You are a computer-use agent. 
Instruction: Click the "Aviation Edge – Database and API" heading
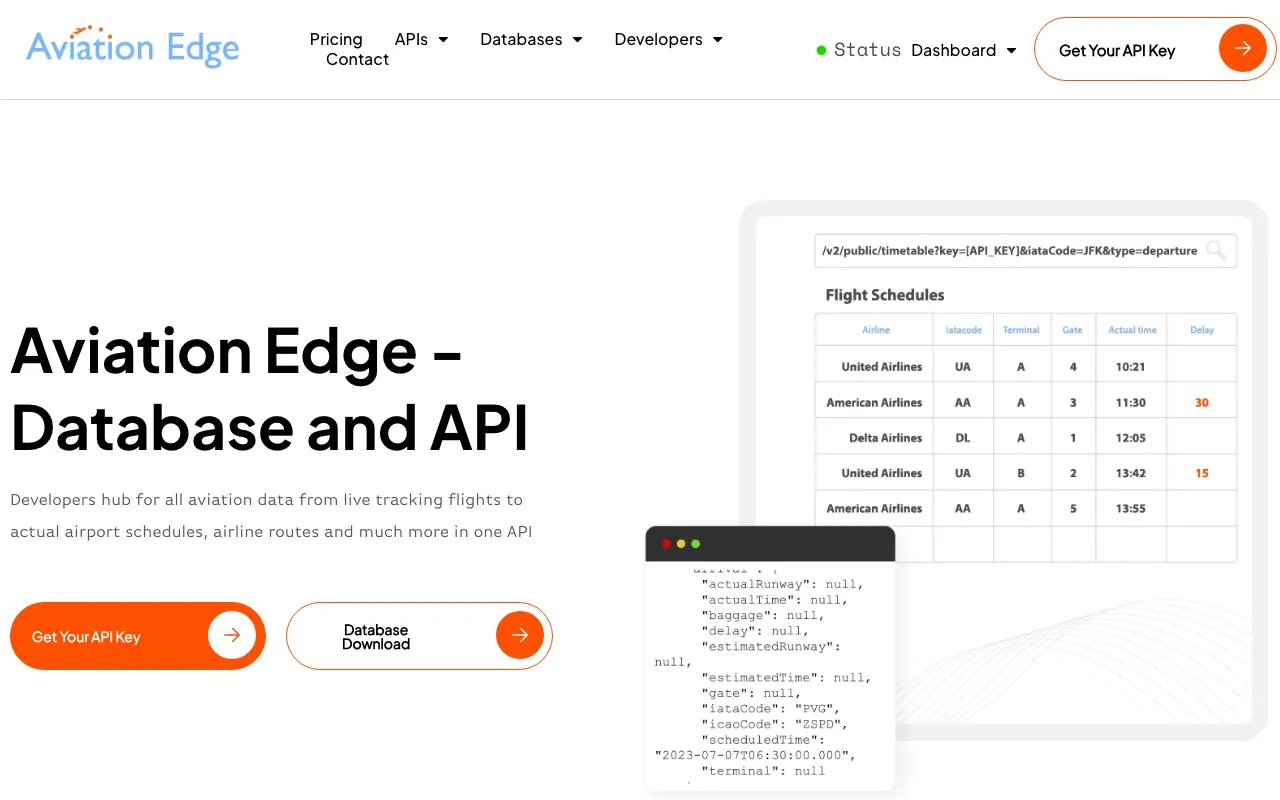click(270, 388)
